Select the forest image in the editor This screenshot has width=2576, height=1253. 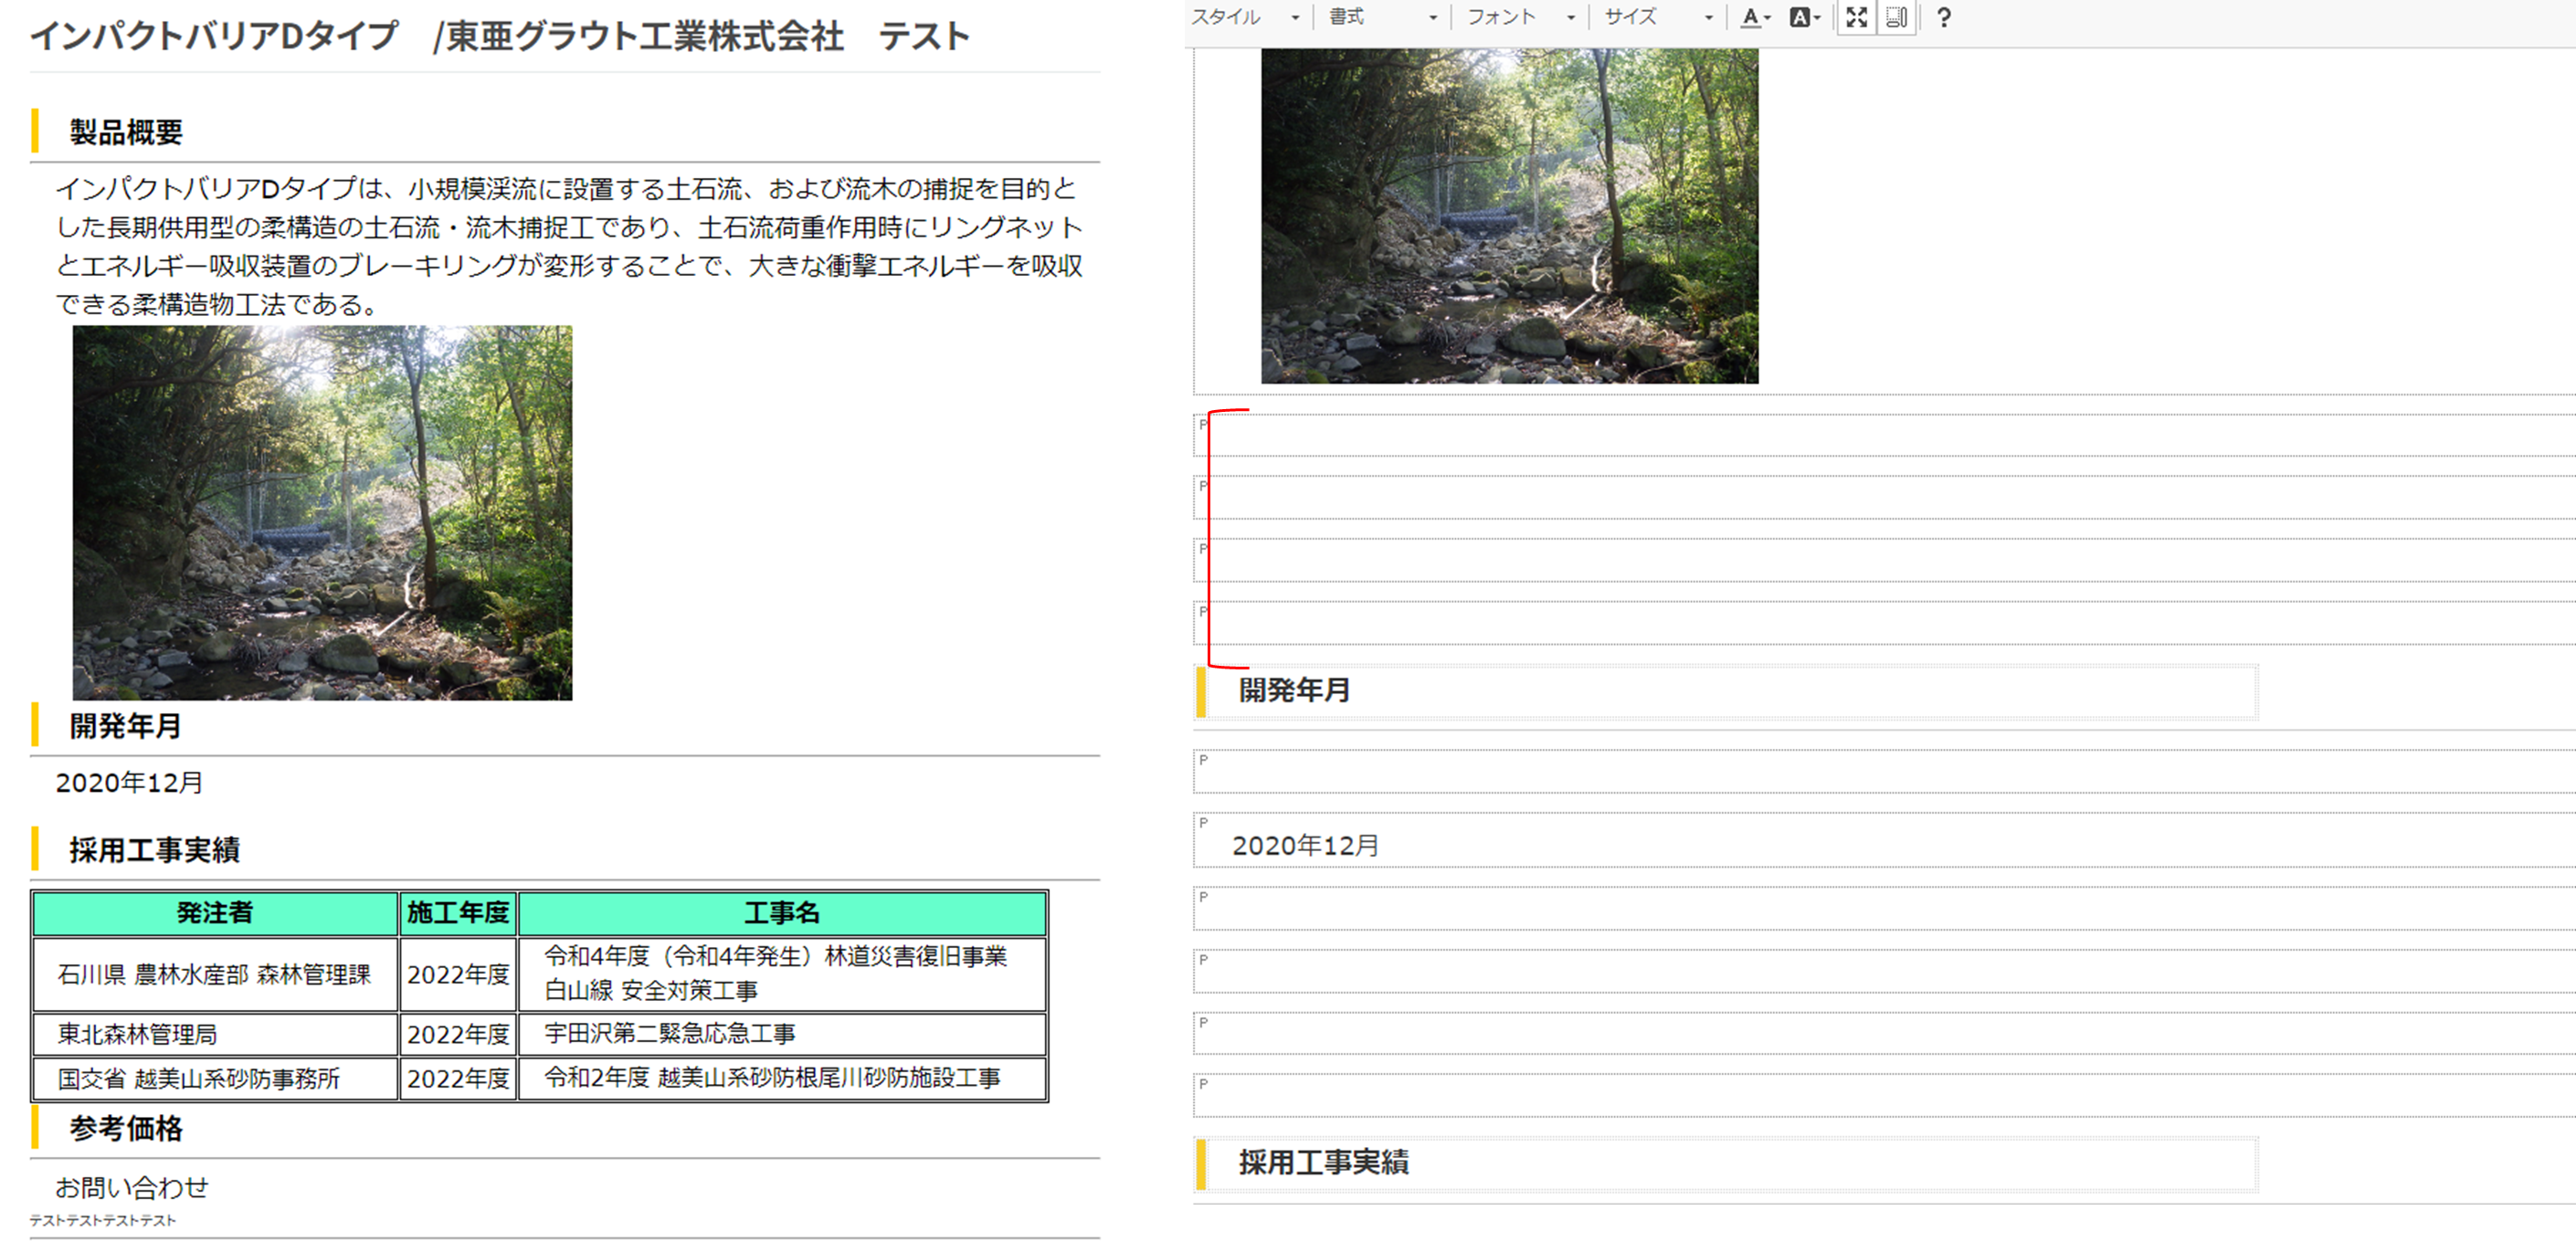tap(1508, 215)
